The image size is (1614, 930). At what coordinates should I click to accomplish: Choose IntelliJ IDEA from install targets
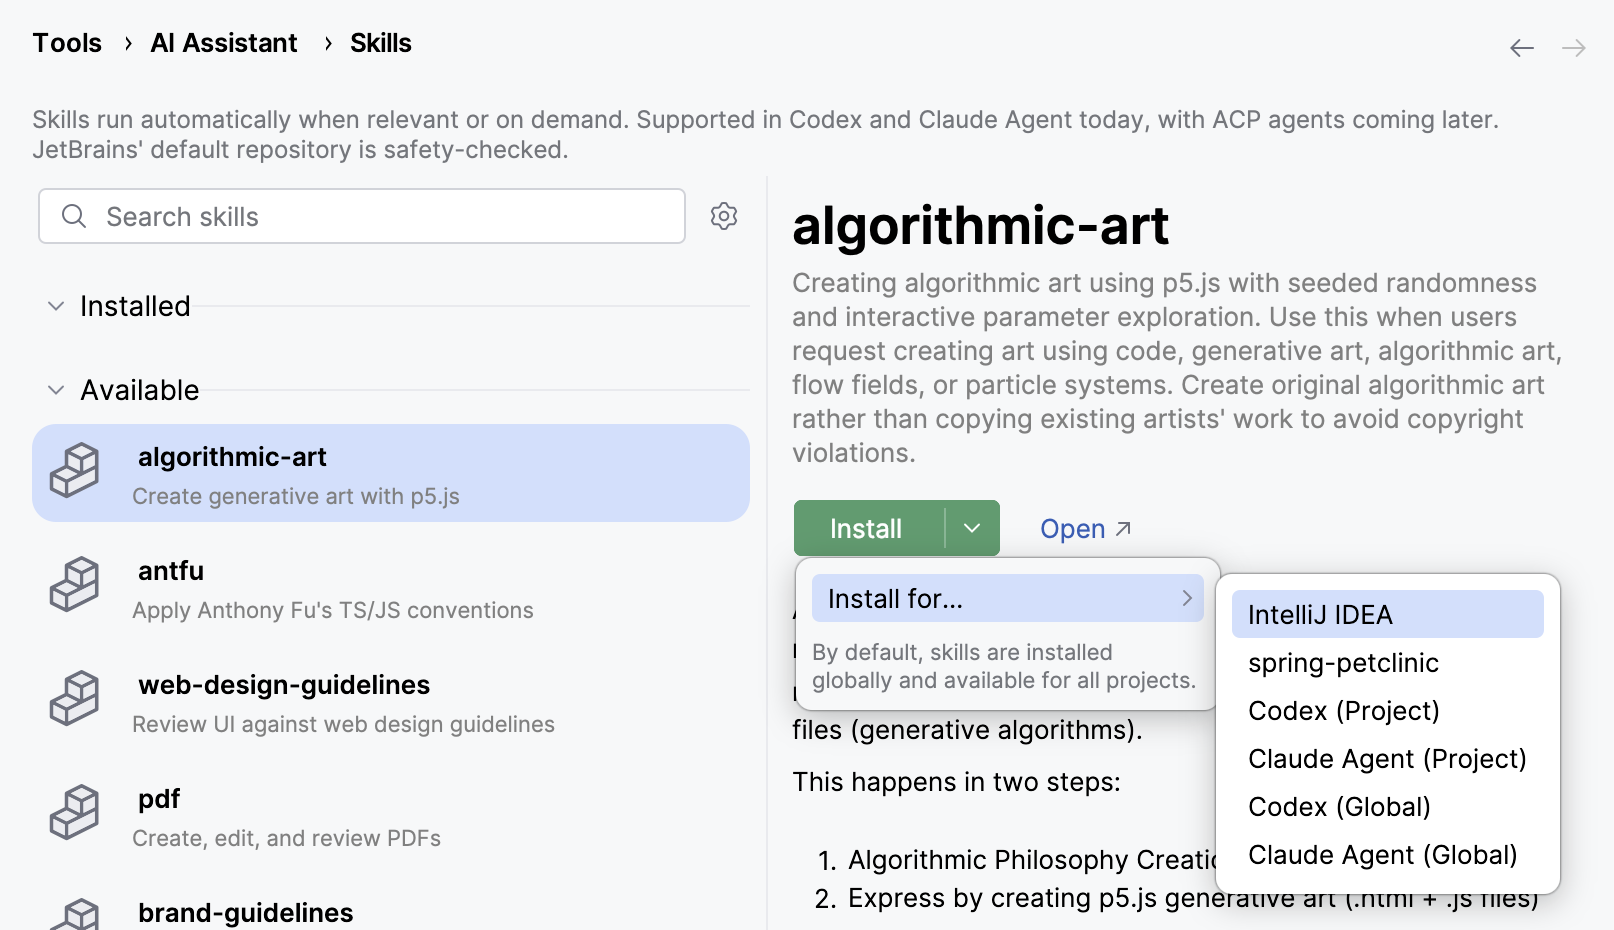pos(1320,614)
